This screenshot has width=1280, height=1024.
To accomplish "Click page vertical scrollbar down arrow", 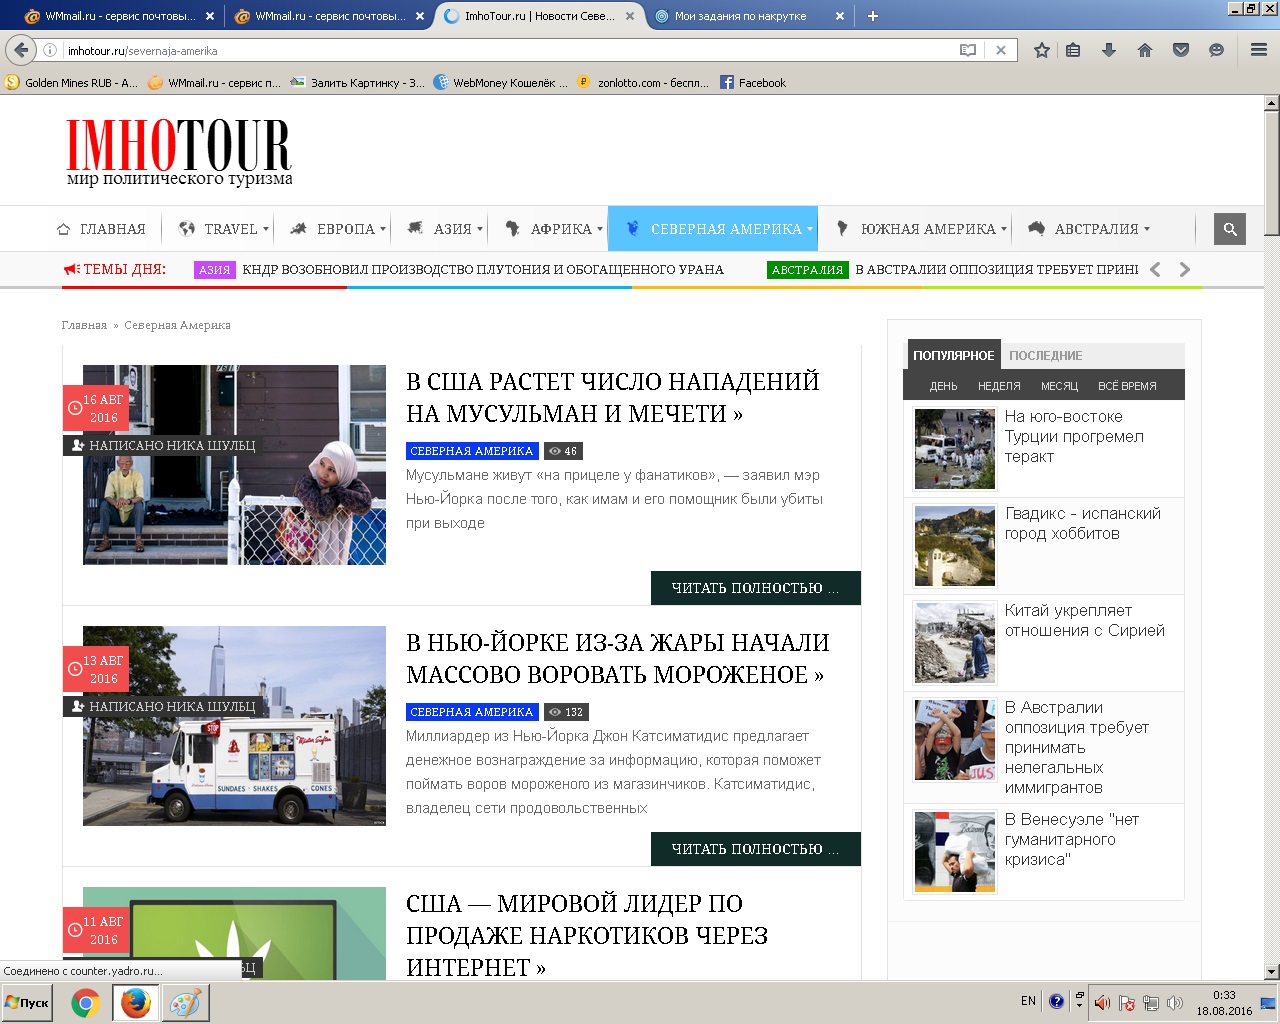I will coord(1272,971).
